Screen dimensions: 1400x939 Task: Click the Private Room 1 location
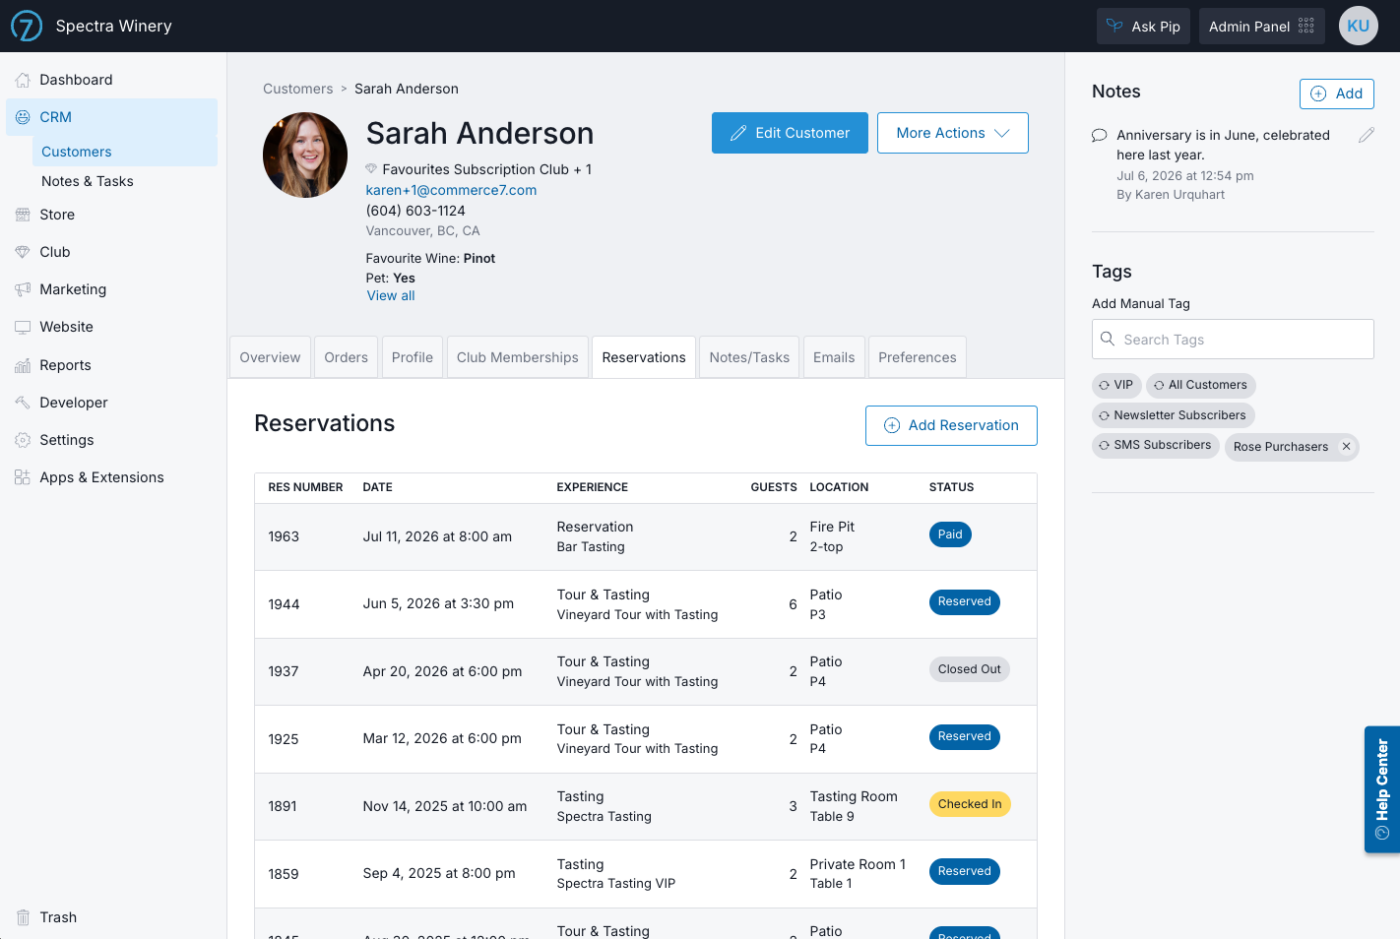pos(858,865)
